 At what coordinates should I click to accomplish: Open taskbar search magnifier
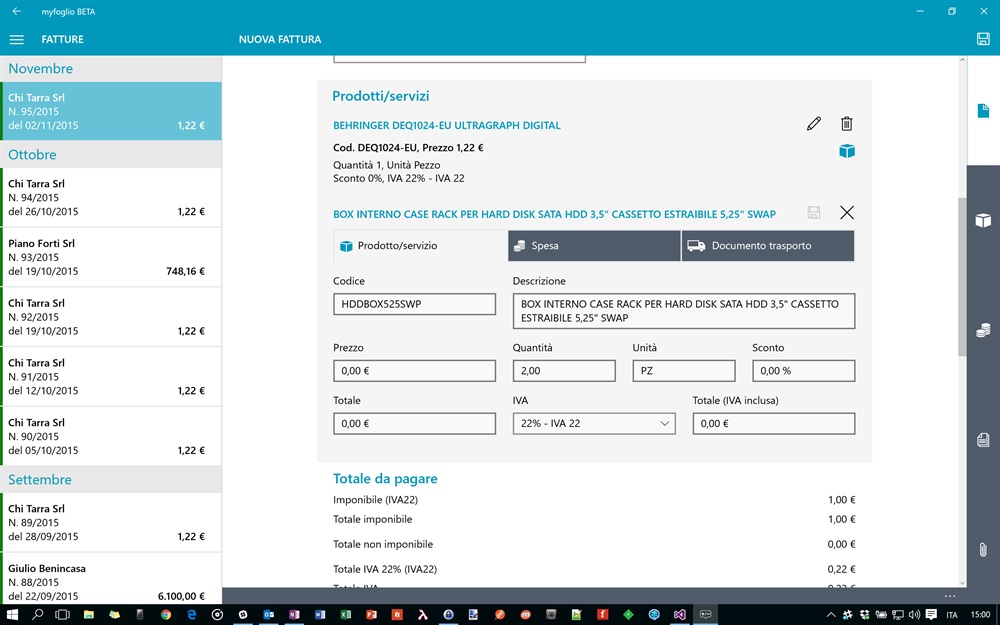tap(38, 615)
